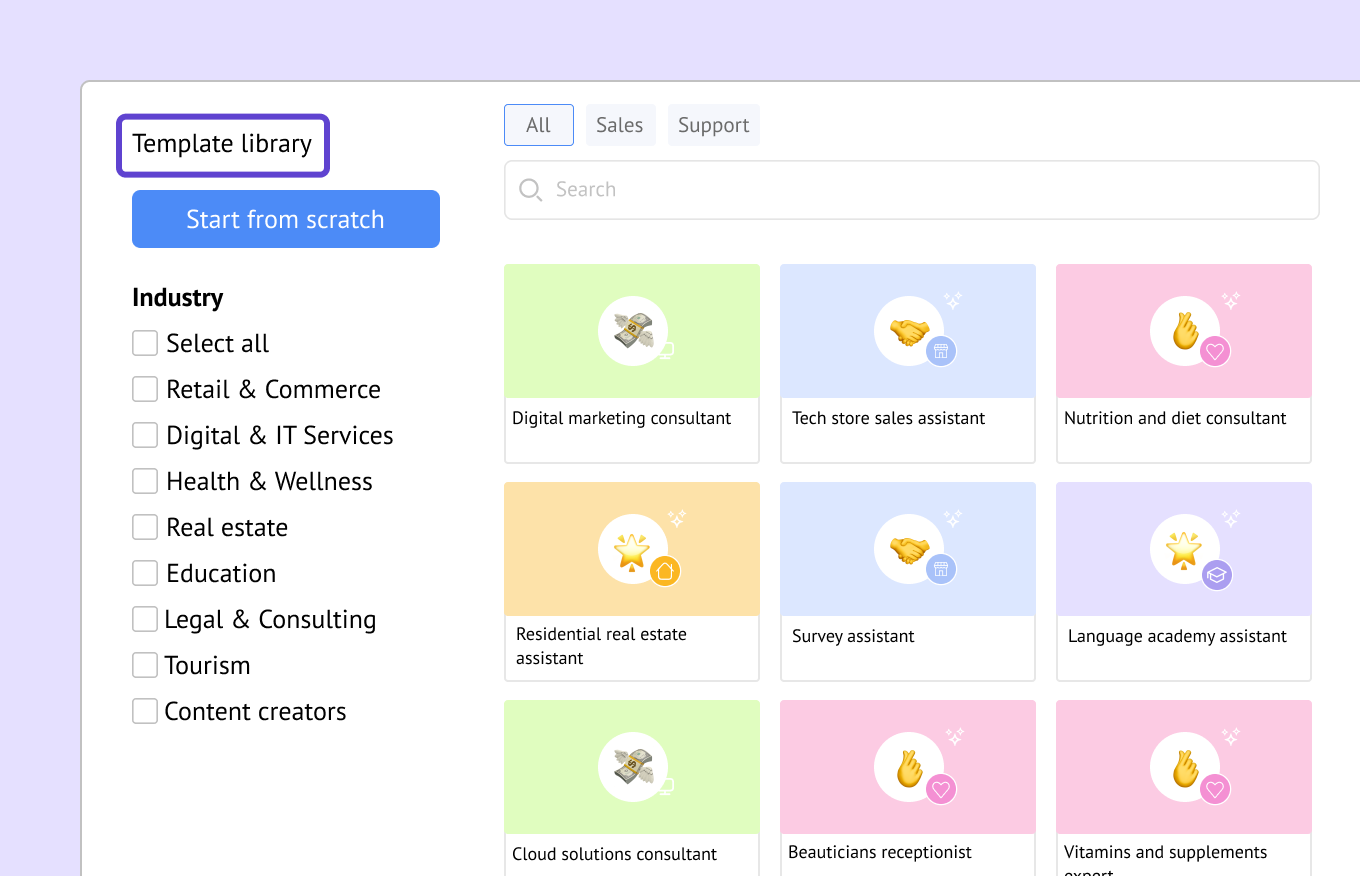The width and height of the screenshot is (1360, 876).
Task: Switch to the Support tab
Action: click(713, 125)
